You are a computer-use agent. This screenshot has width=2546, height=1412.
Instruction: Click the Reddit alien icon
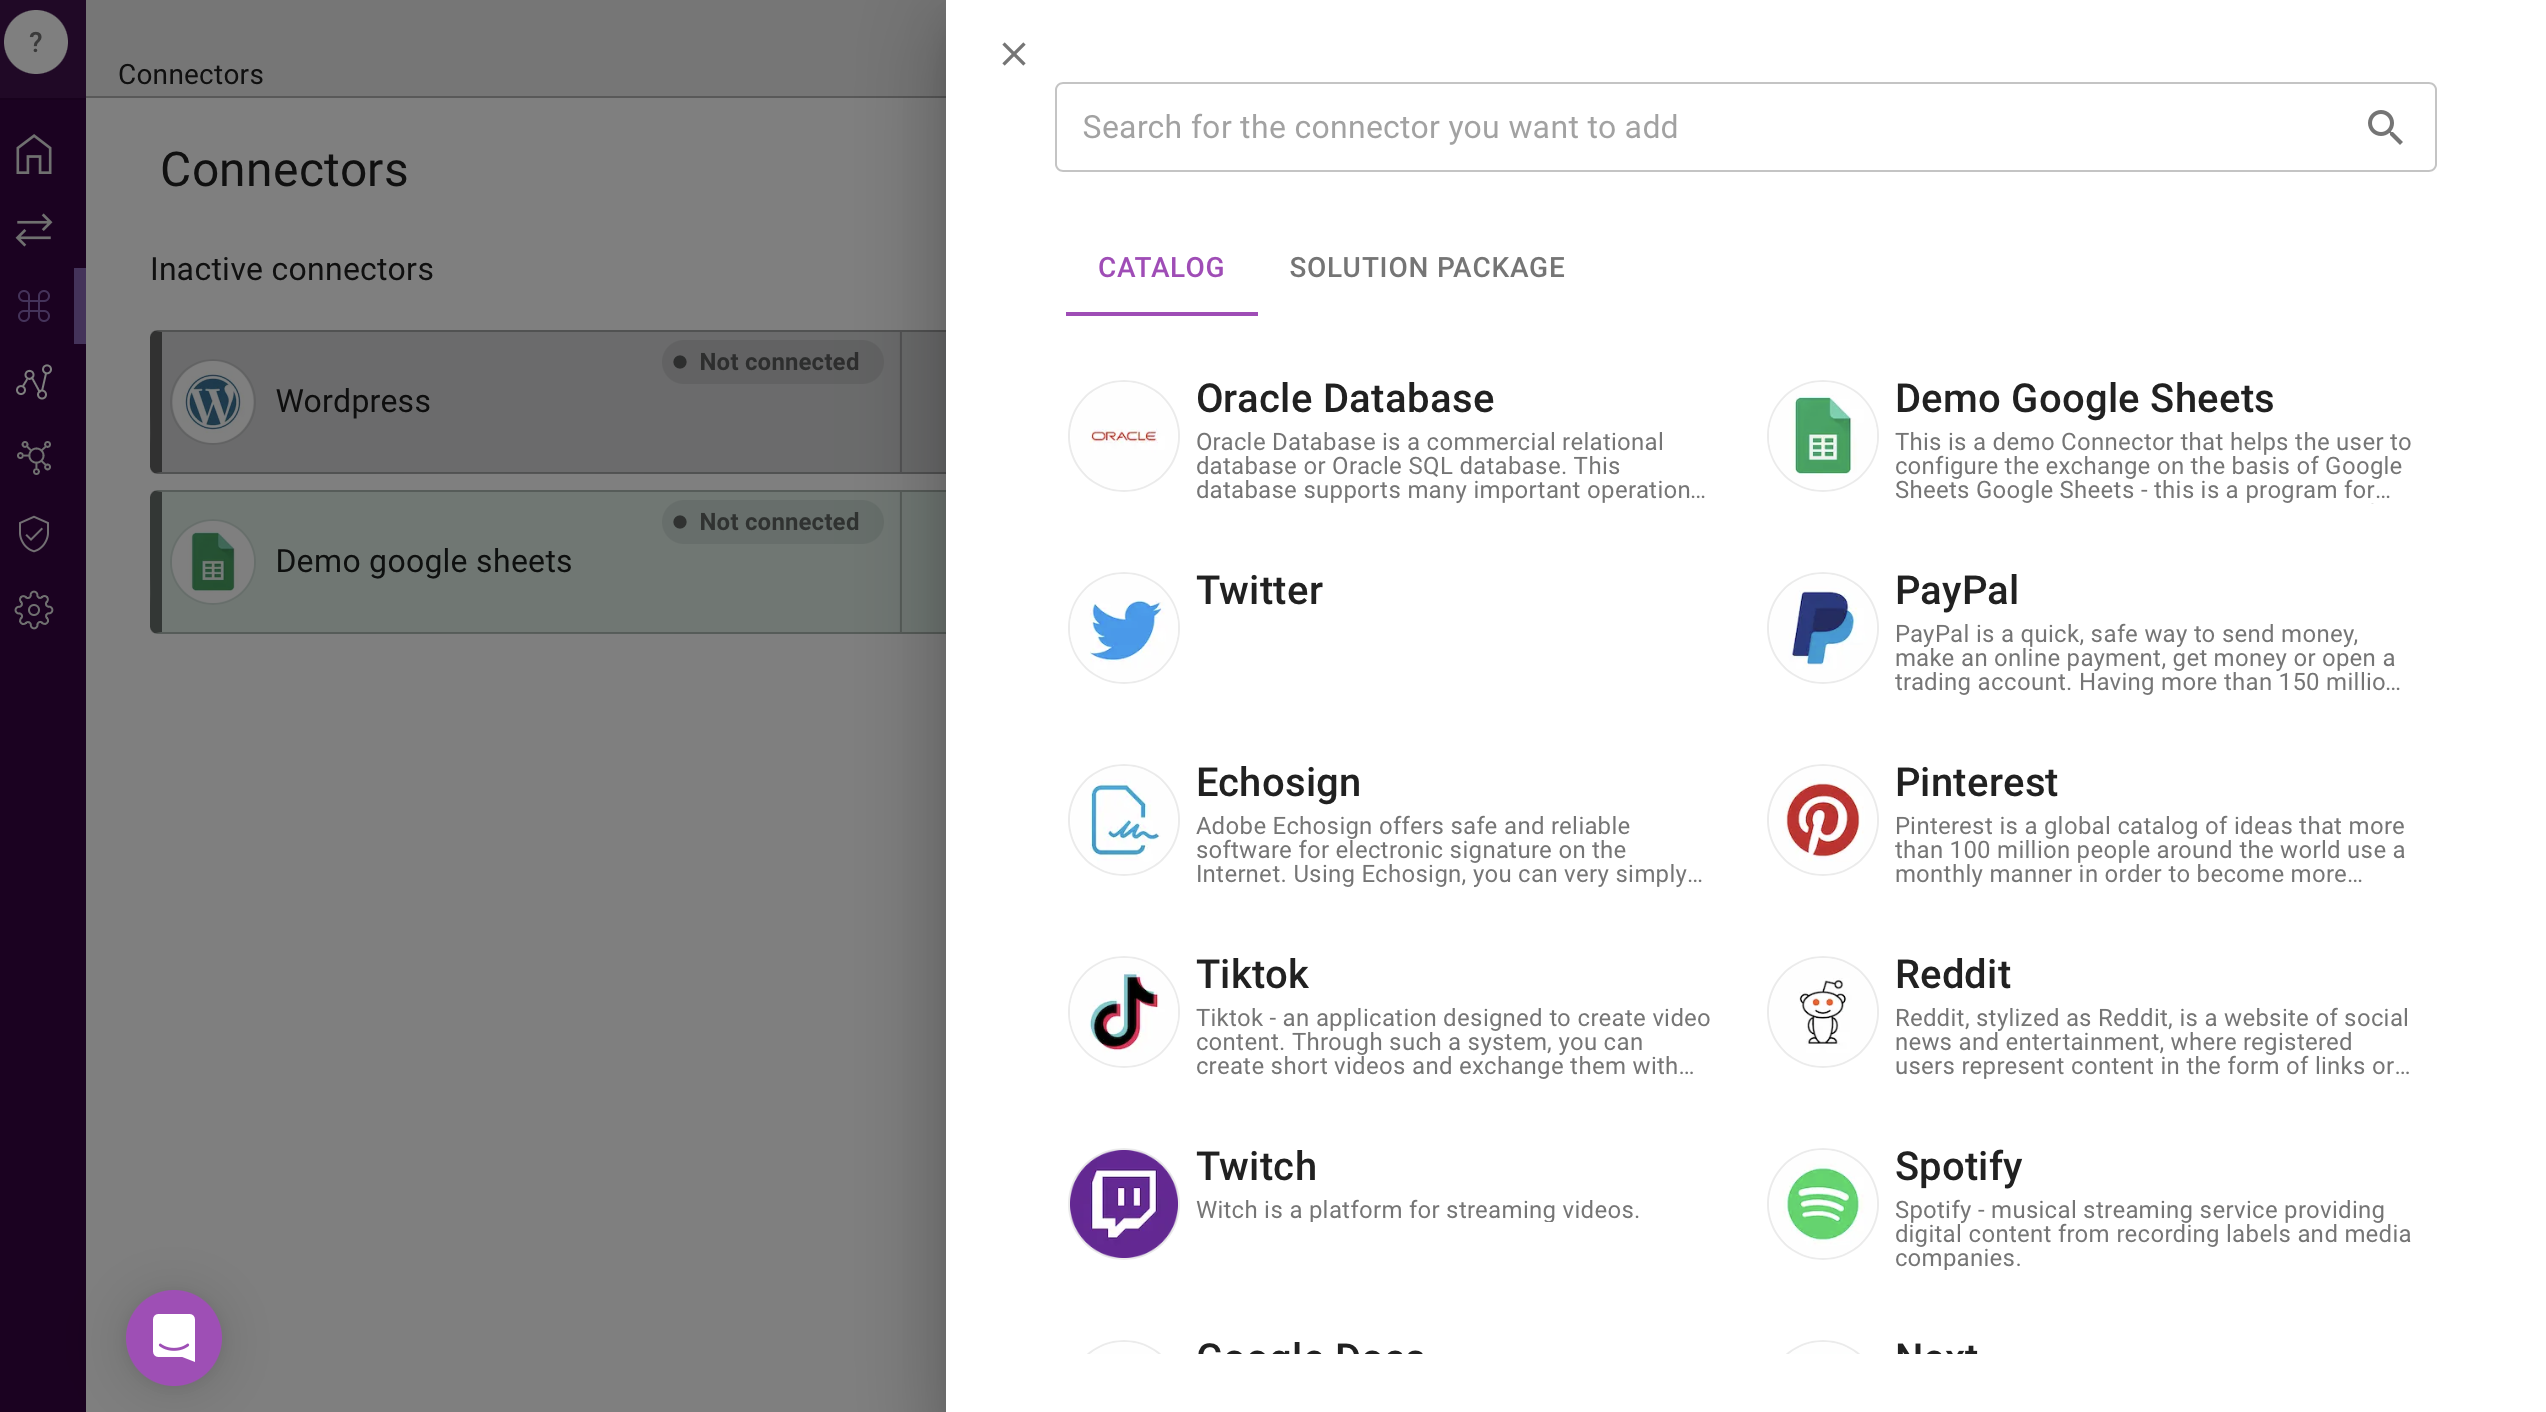(1823, 1012)
